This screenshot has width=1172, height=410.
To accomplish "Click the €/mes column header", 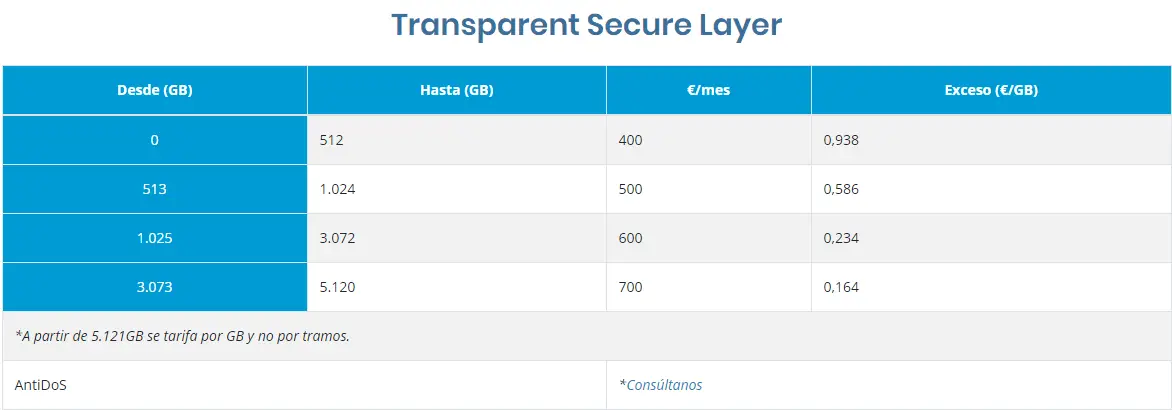I will 708,90.
